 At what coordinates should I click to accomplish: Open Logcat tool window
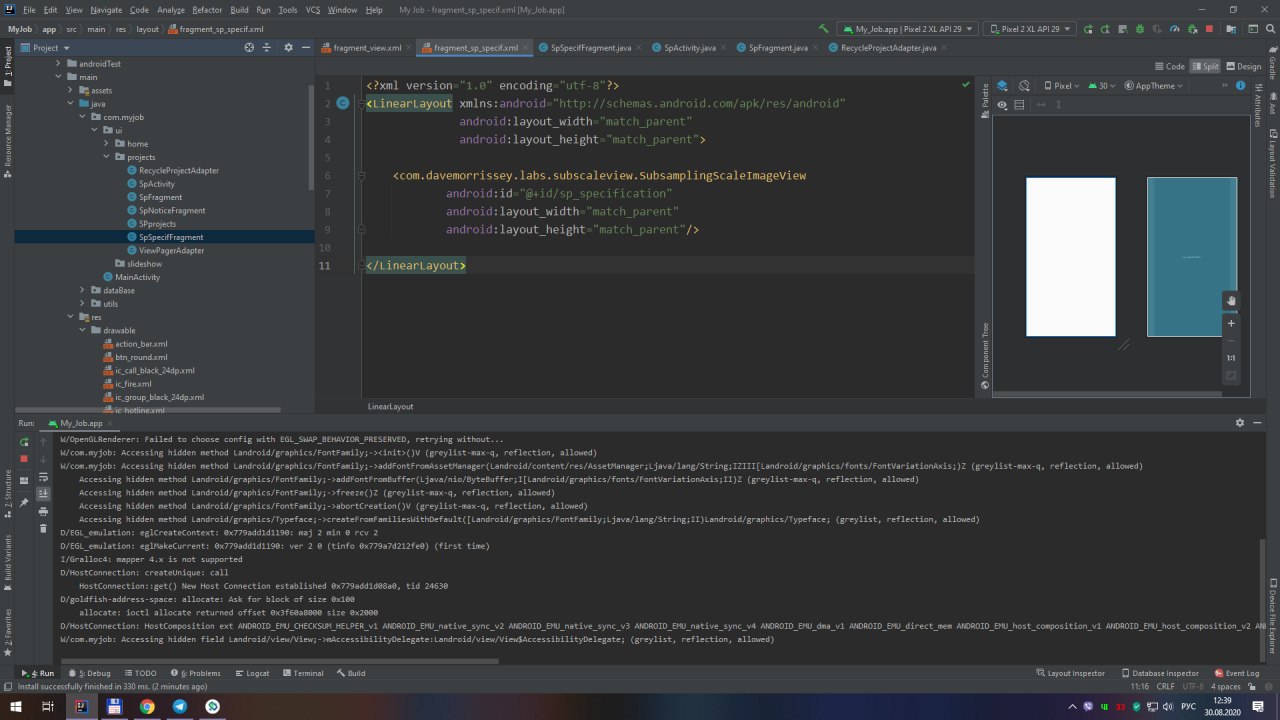(251, 673)
